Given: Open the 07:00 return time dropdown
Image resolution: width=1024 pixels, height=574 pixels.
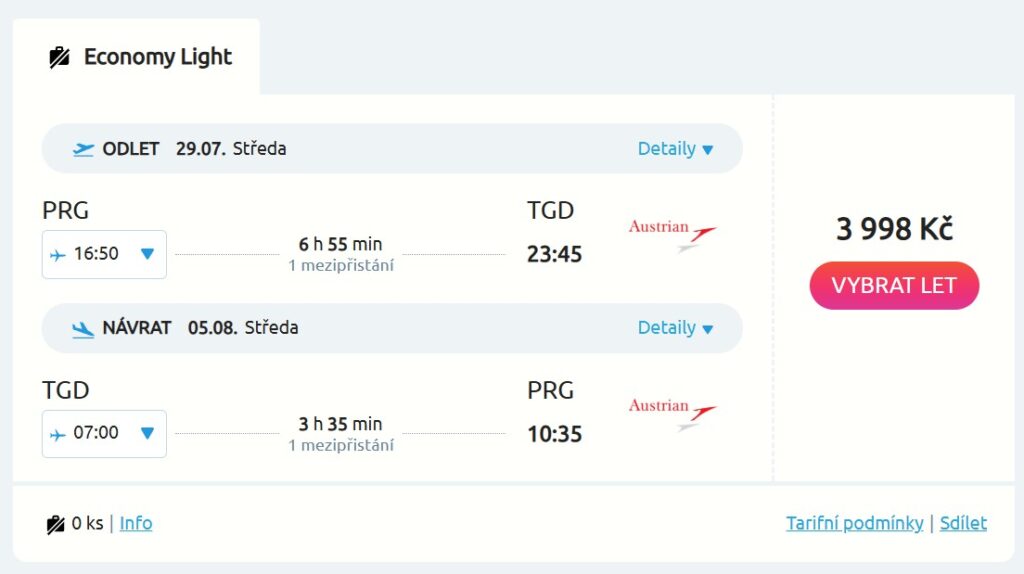Looking at the screenshot, I should [x=147, y=433].
